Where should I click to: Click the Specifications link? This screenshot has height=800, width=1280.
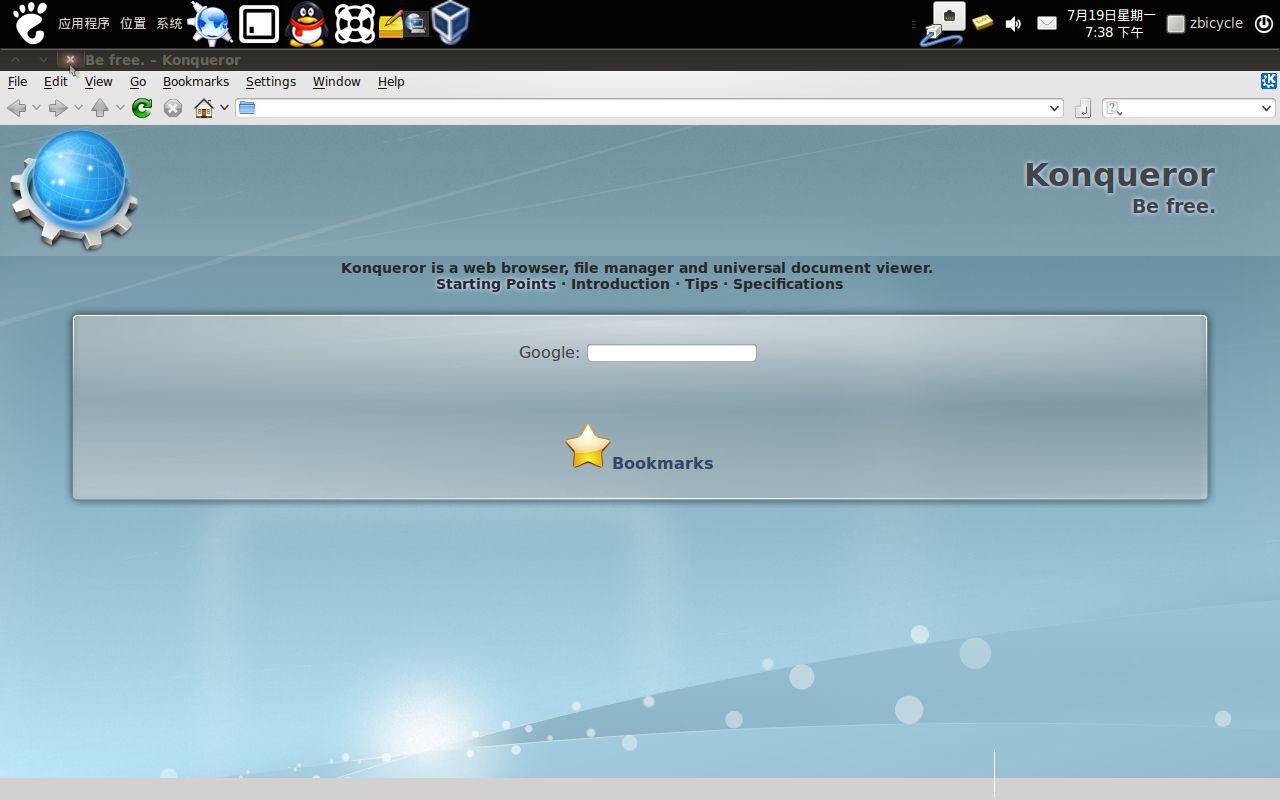pyautogui.click(x=787, y=284)
